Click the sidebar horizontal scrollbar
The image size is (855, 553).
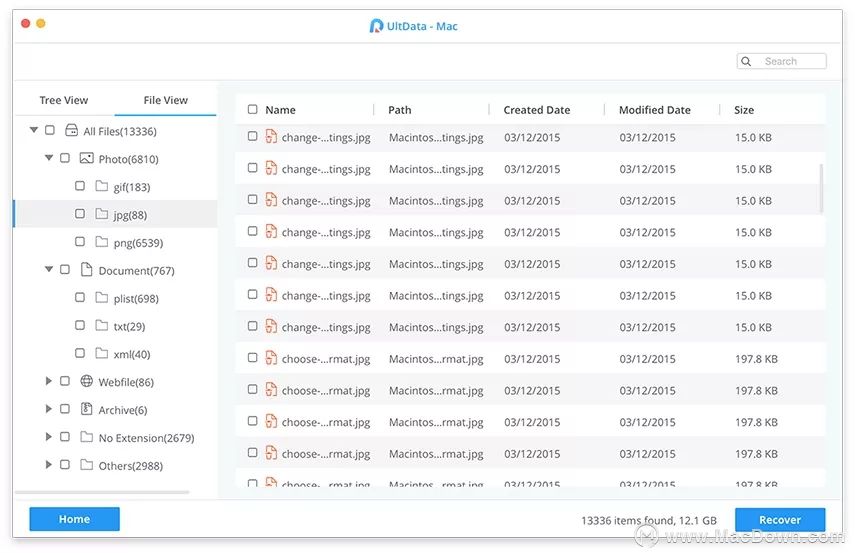tap(102, 492)
